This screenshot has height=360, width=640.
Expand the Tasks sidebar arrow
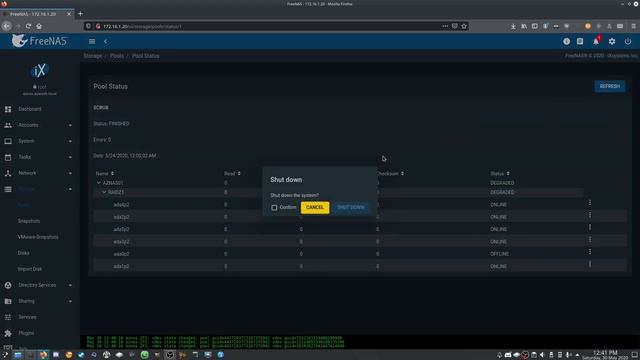pyautogui.click(x=70, y=157)
